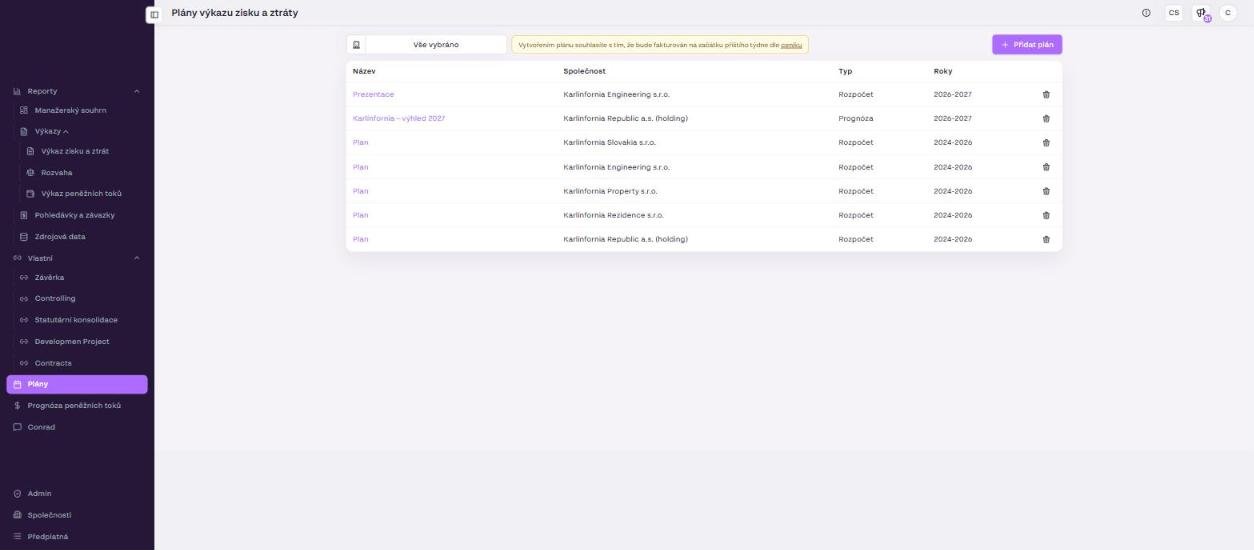Open Plan for Karlinfornia Slovakia s.r.o.
The width and height of the screenshot is (1254, 550).
coord(360,143)
